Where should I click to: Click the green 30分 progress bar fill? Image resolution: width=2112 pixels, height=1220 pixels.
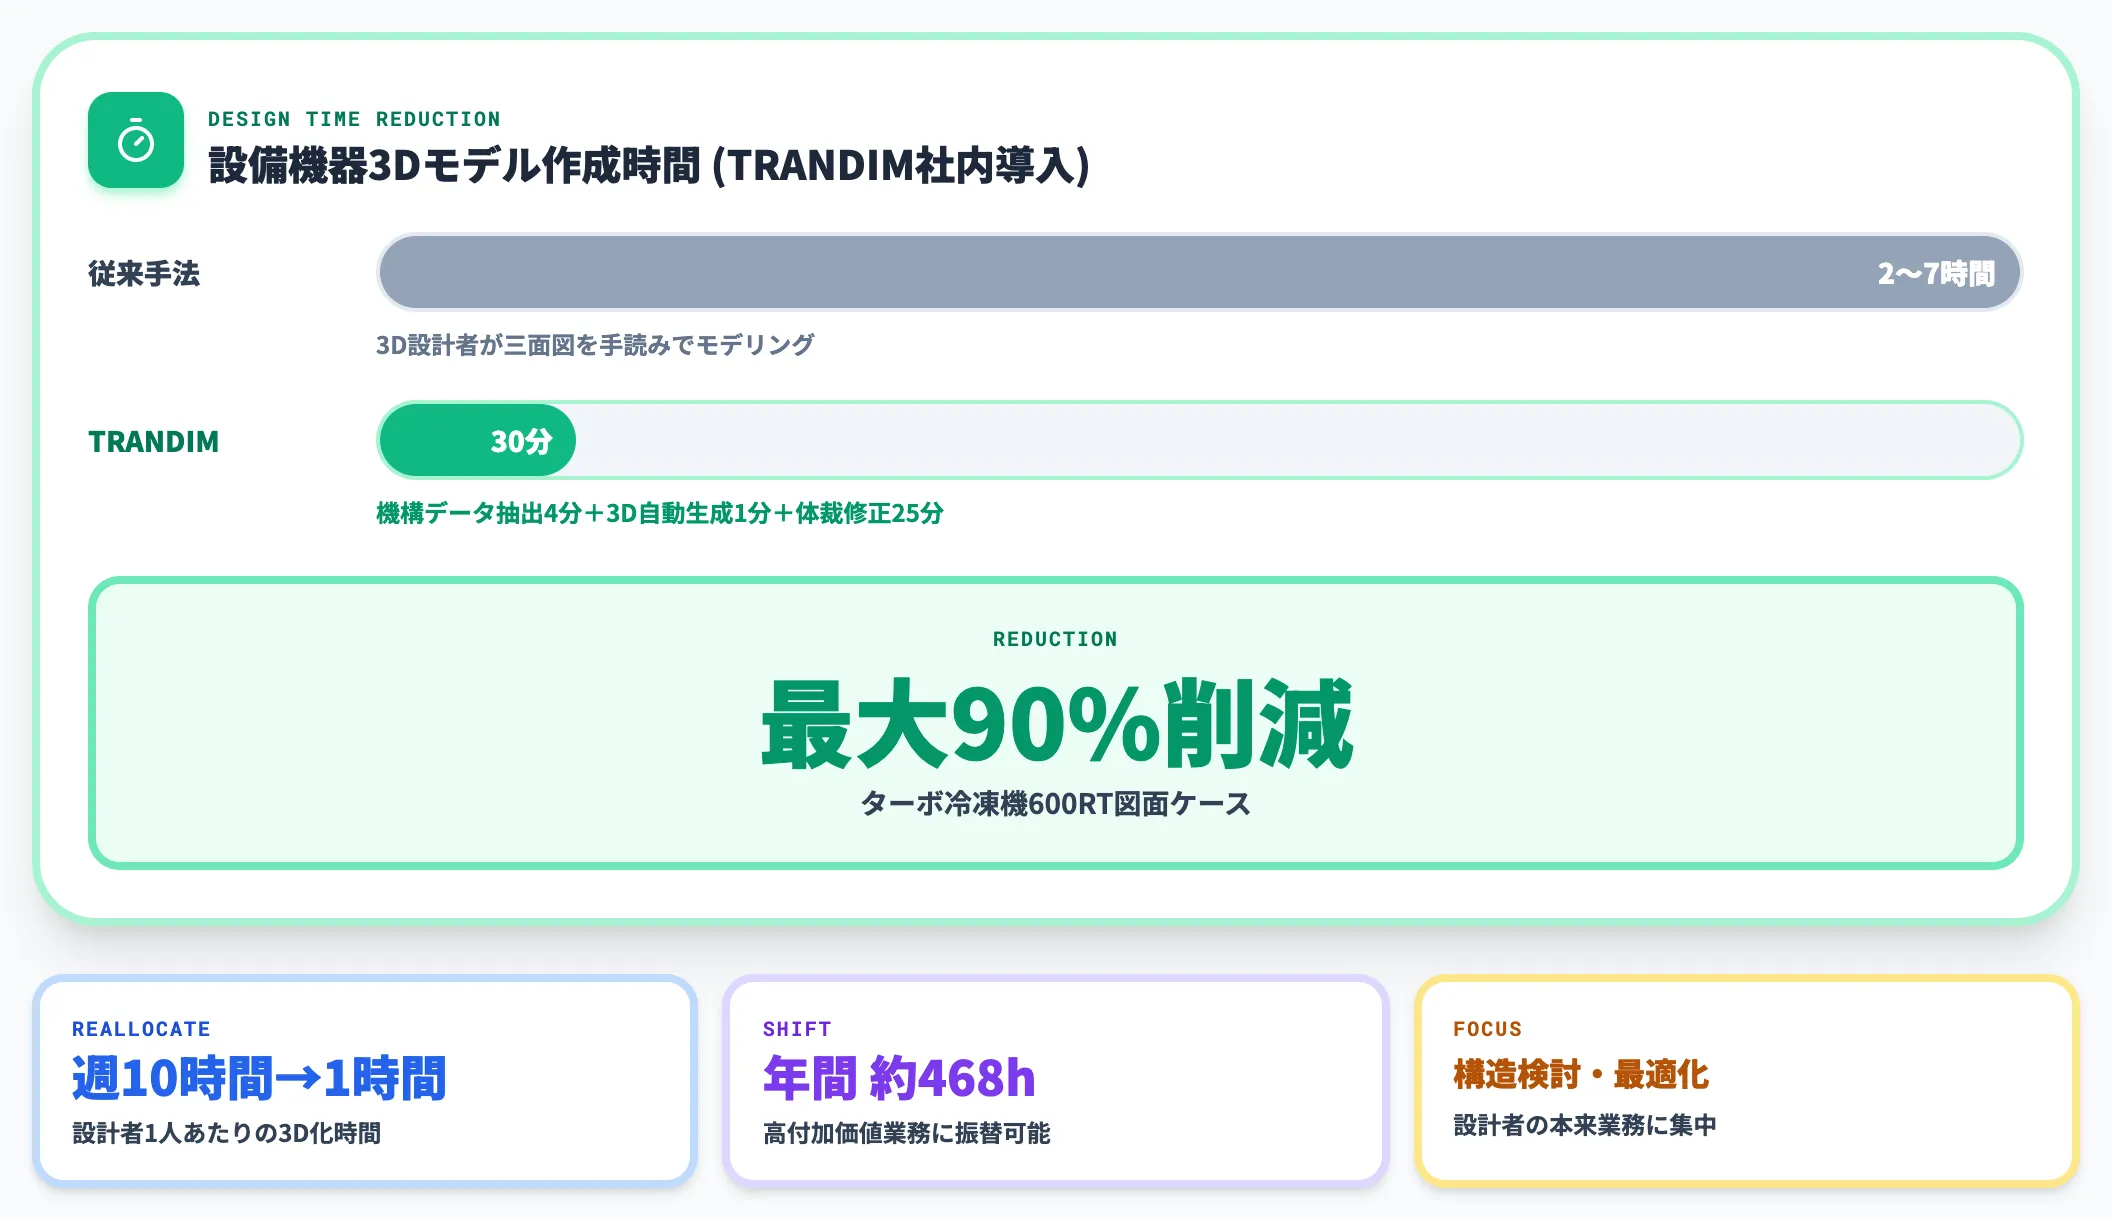tap(478, 440)
